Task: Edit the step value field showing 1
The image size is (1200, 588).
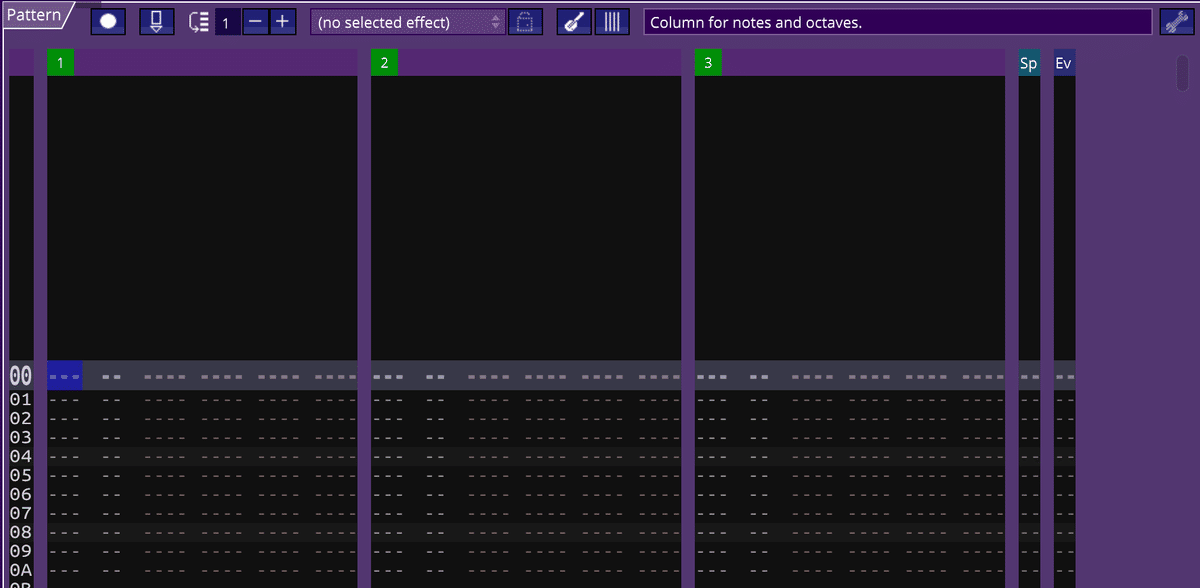Action: click(227, 22)
